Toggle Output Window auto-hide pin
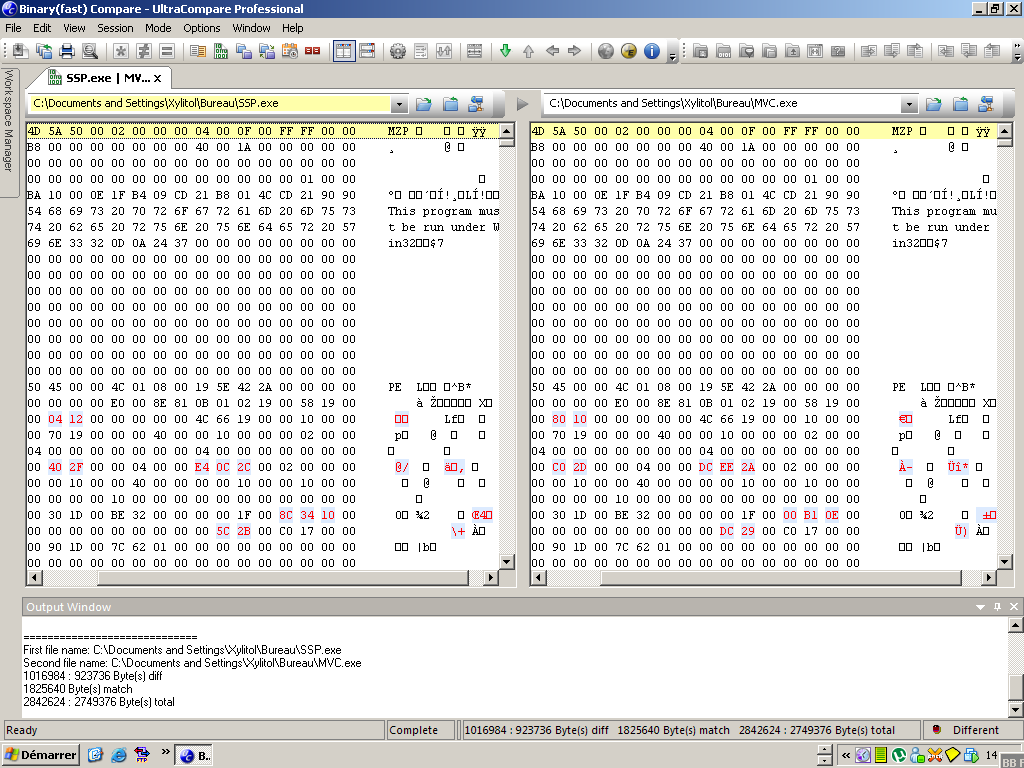 [997, 607]
